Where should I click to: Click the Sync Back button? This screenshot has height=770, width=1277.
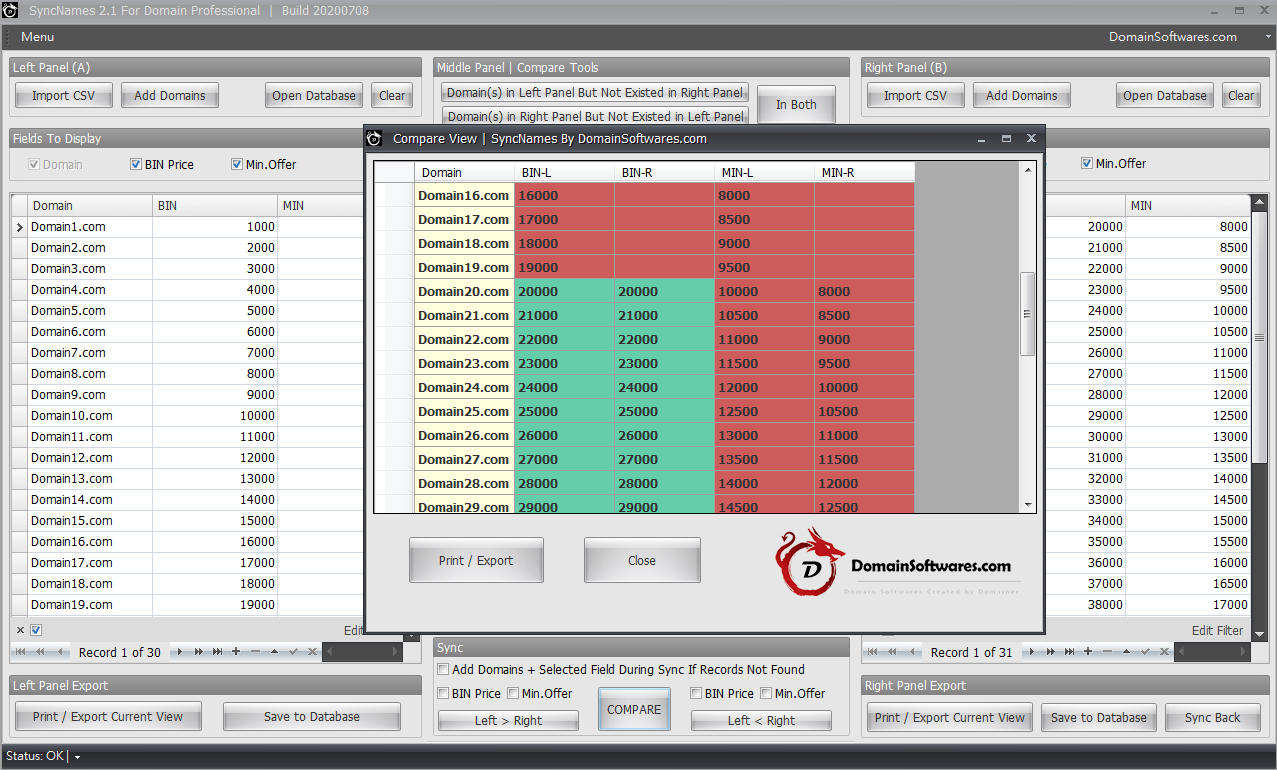pos(1212,717)
